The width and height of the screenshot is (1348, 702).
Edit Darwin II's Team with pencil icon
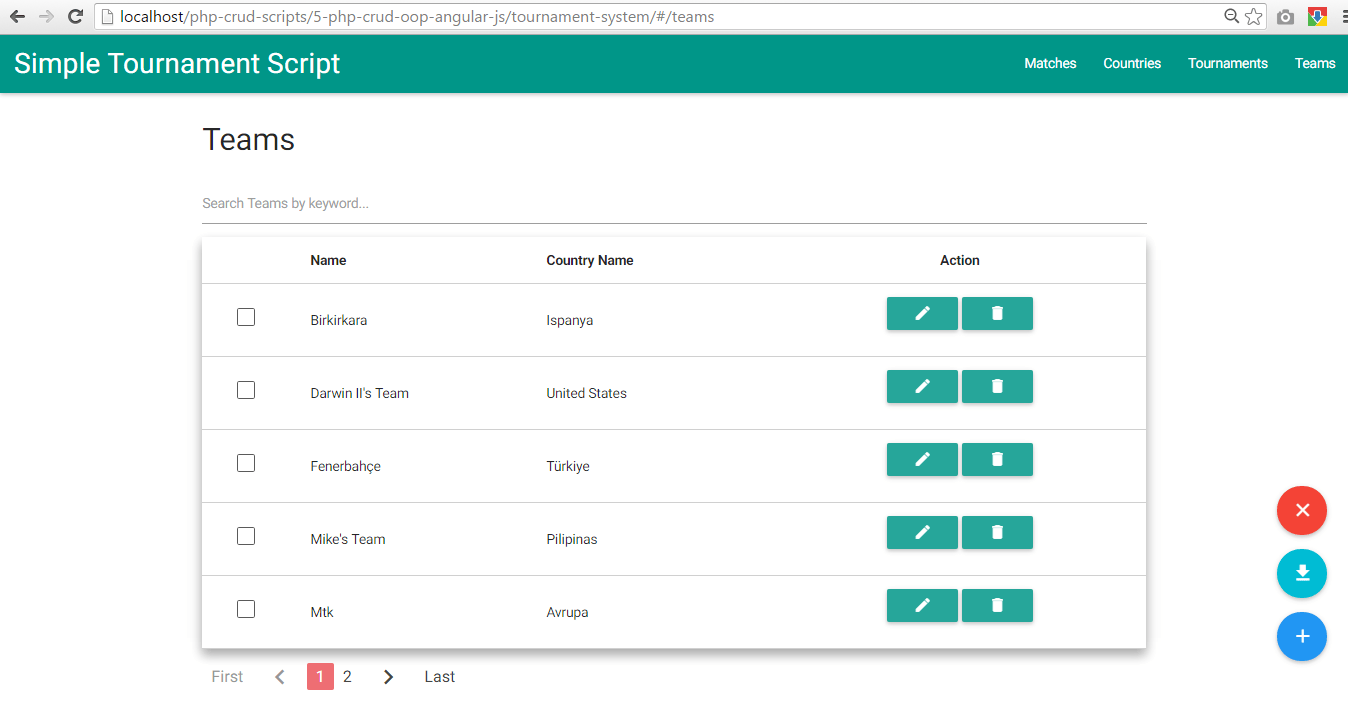click(x=922, y=386)
